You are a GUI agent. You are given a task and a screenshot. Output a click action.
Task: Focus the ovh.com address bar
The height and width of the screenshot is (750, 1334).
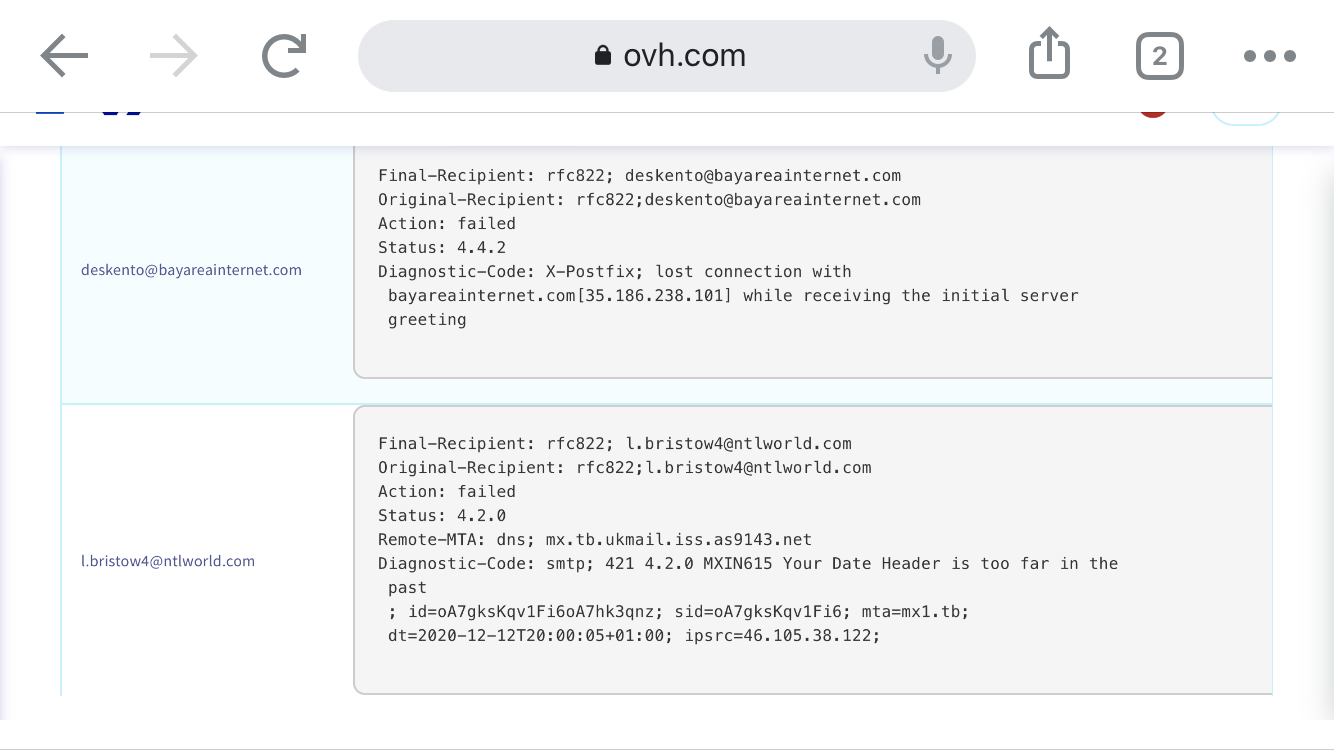tap(684, 56)
